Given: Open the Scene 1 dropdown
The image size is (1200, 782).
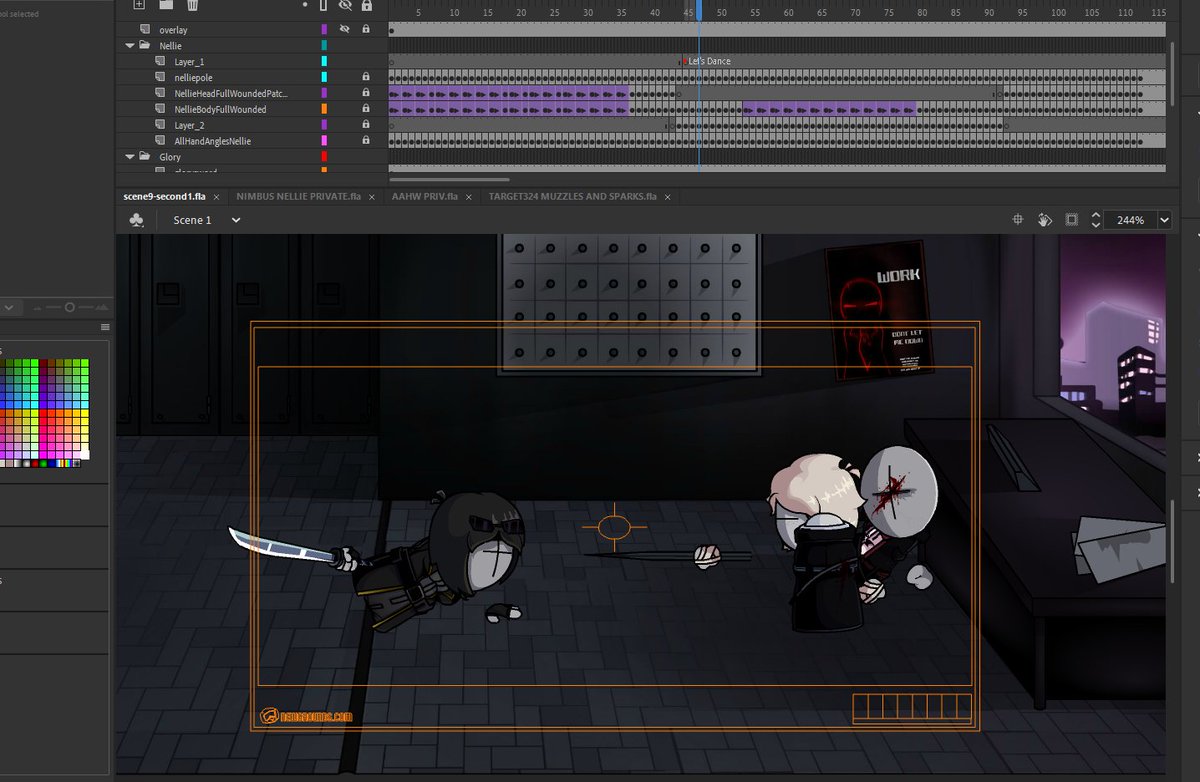Looking at the screenshot, I should (236, 220).
